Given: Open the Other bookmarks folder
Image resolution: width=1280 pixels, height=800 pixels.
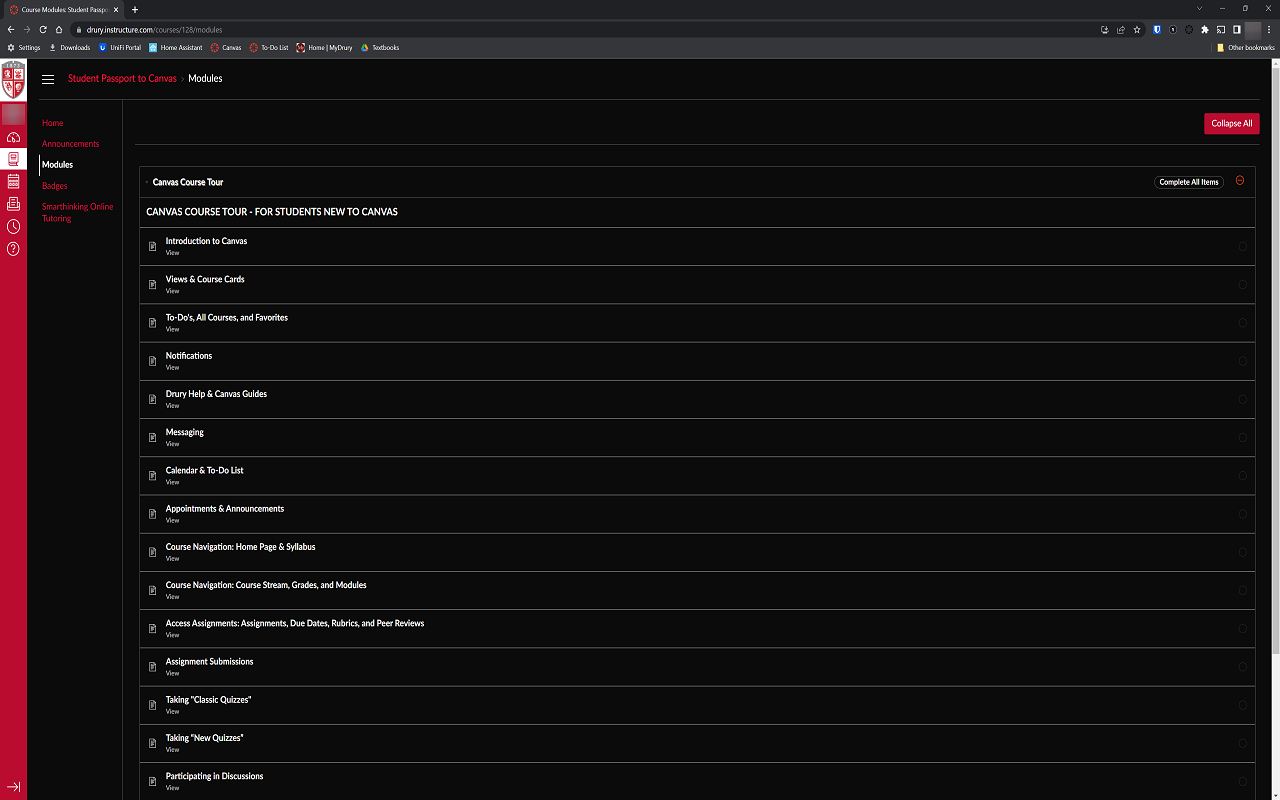Looking at the screenshot, I should (1246, 47).
